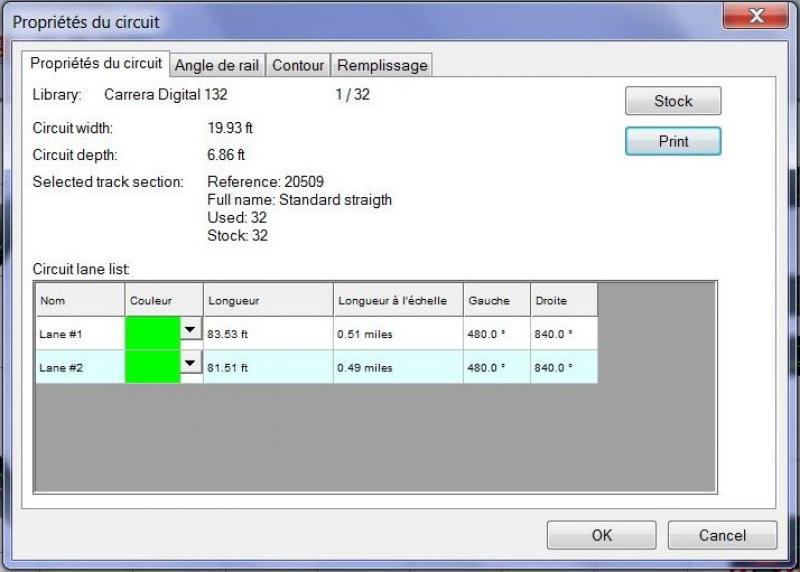Click the Print button

click(x=673, y=141)
